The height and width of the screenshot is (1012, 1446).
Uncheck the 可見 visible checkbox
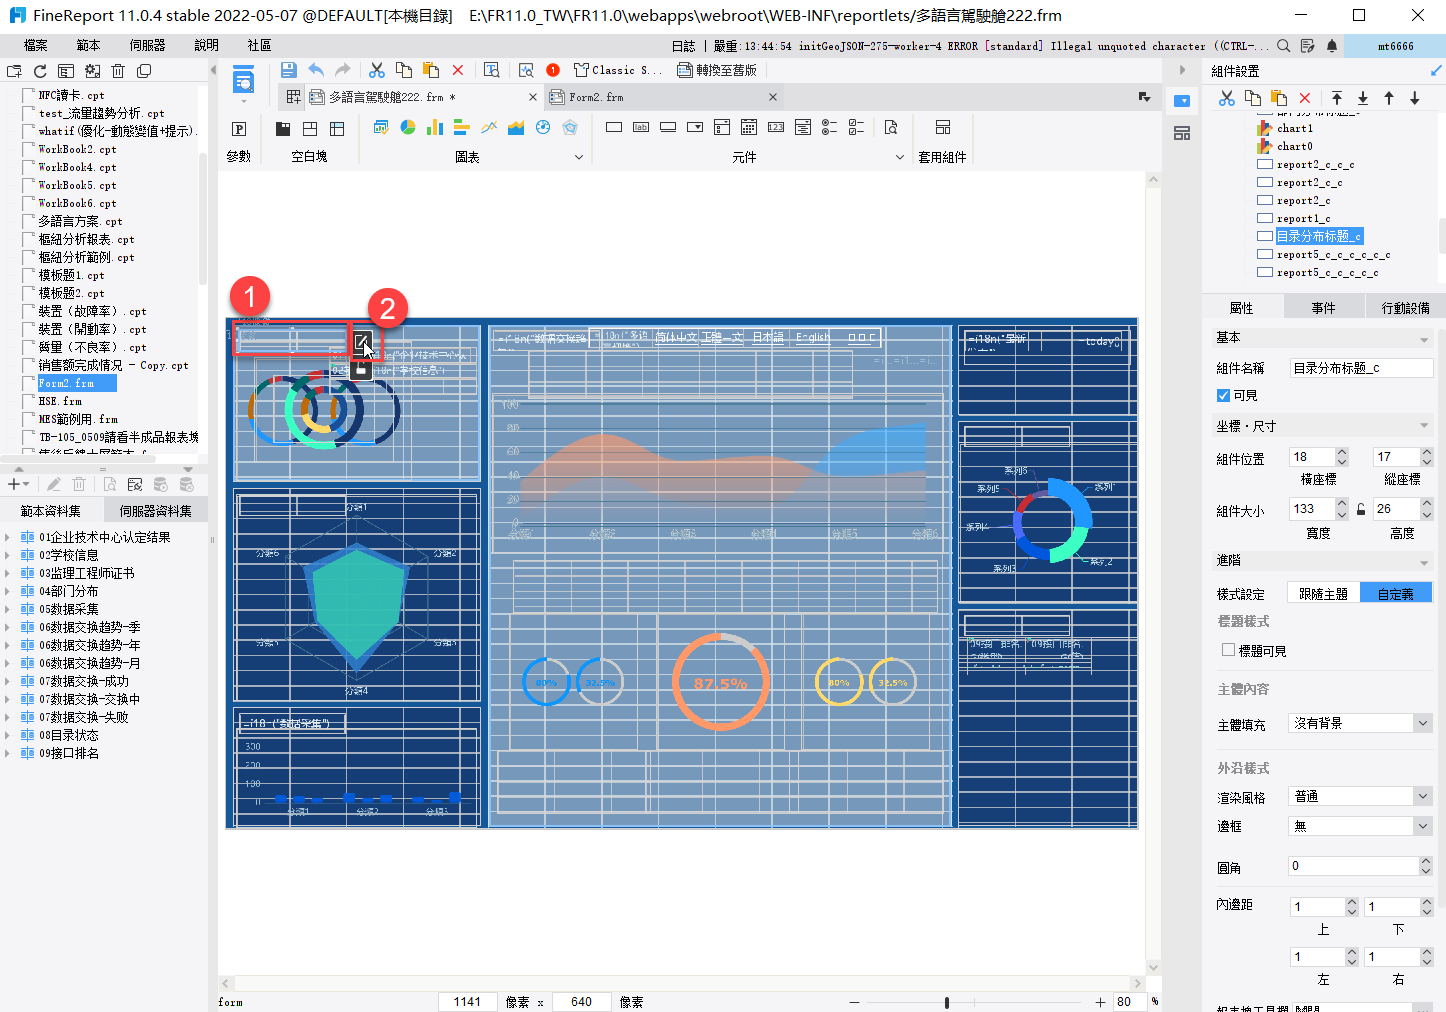pos(1223,396)
